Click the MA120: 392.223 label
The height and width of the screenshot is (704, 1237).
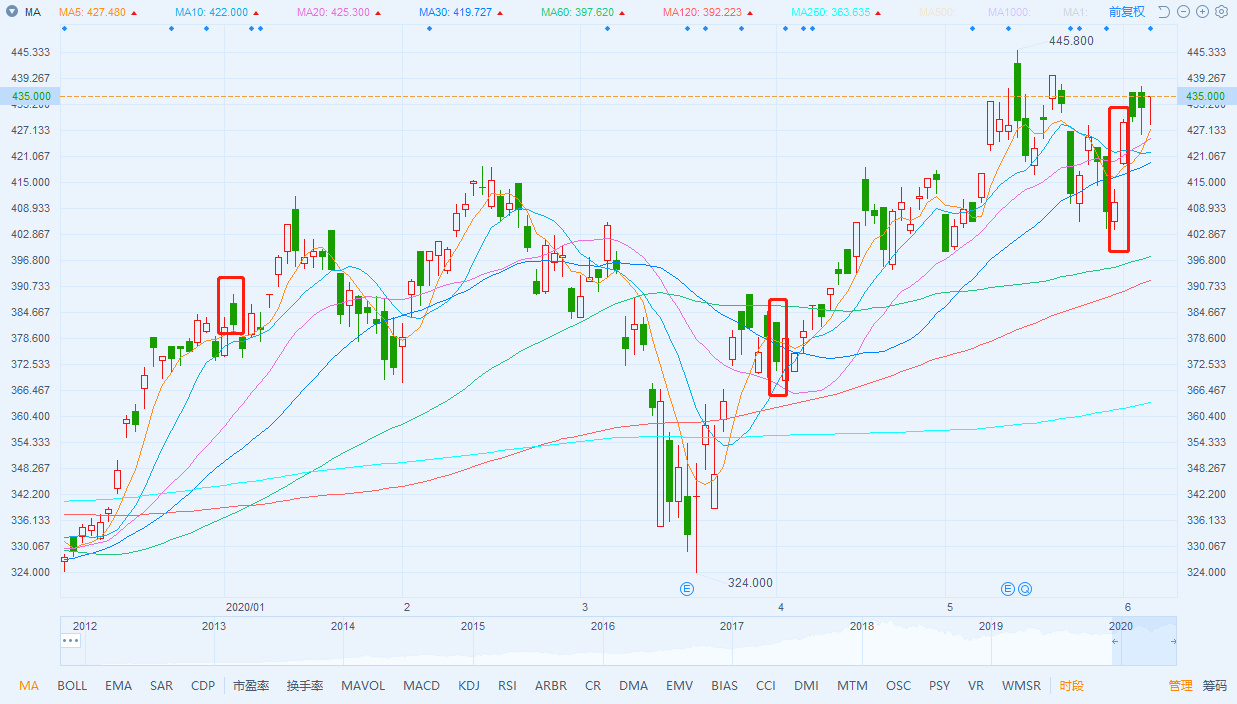(702, 12)
